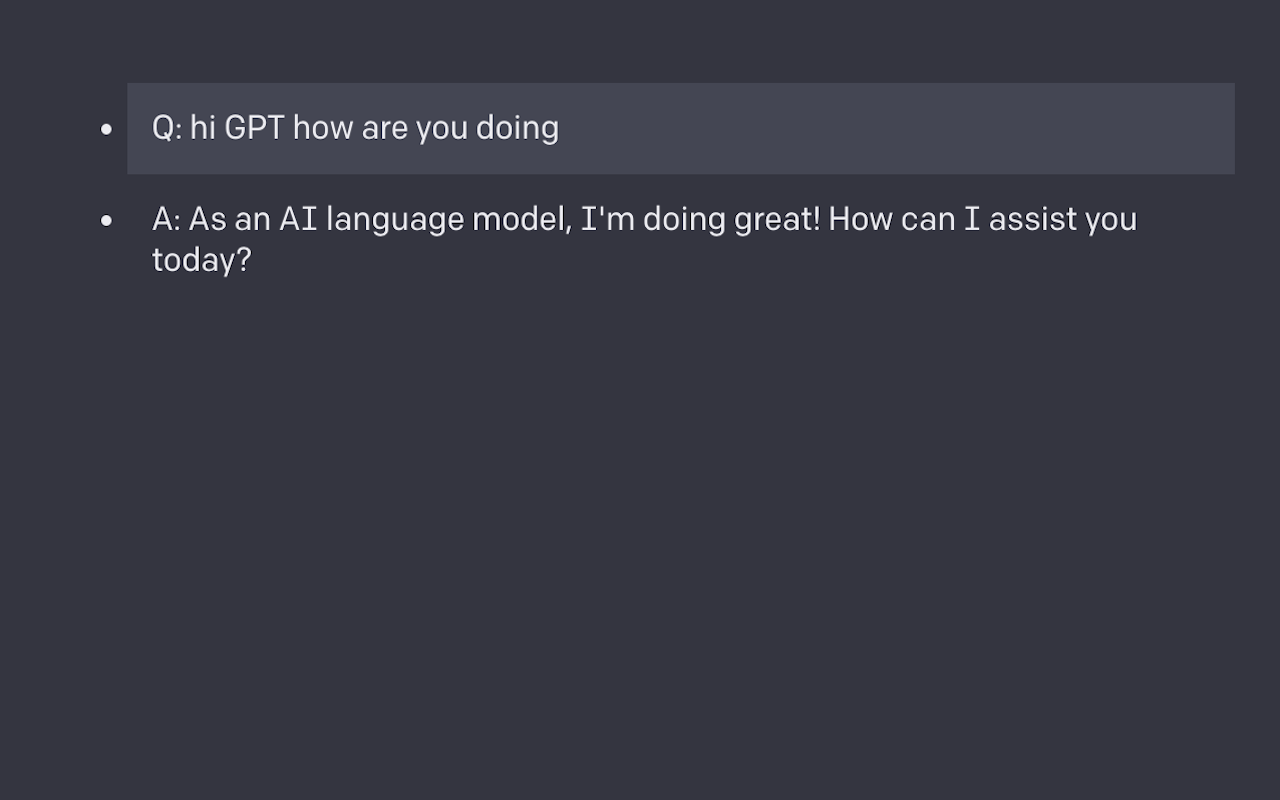Click the word 'can' in the answer
Image resolution: width=1280 pixels, height=800 pixels.
point(928,220)
